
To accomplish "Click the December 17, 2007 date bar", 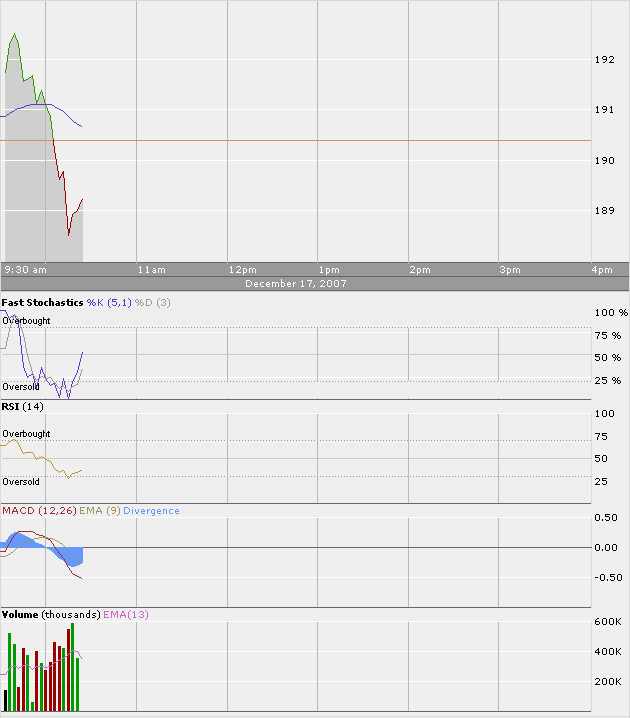I will 315,283.
